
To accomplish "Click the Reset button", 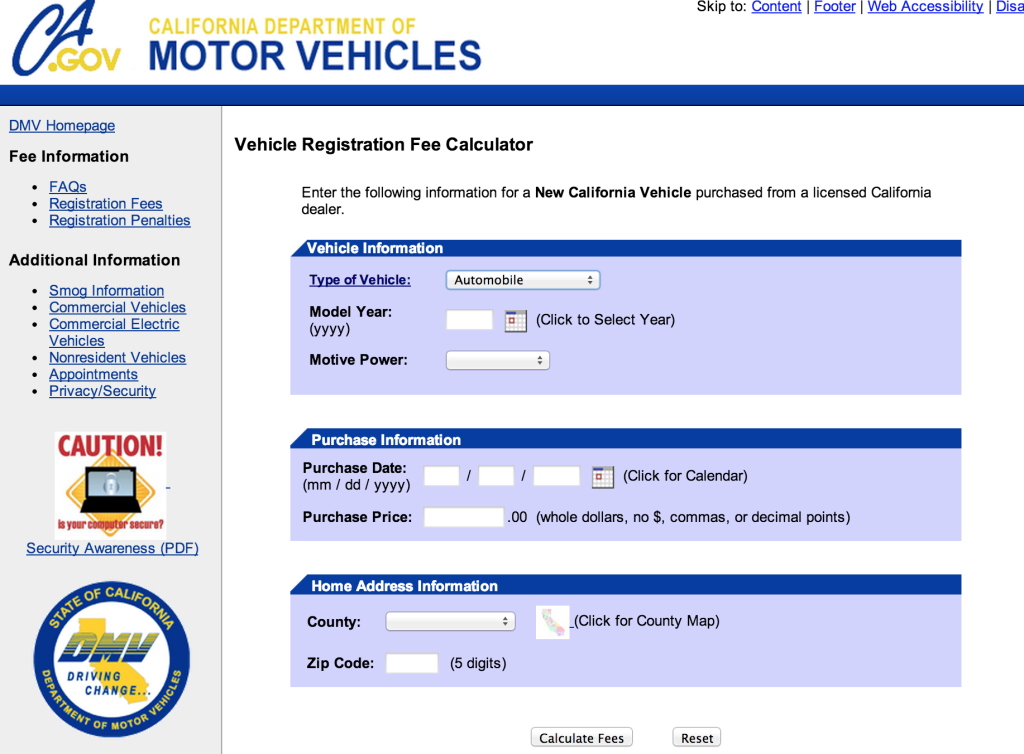I will click(697, 738).
